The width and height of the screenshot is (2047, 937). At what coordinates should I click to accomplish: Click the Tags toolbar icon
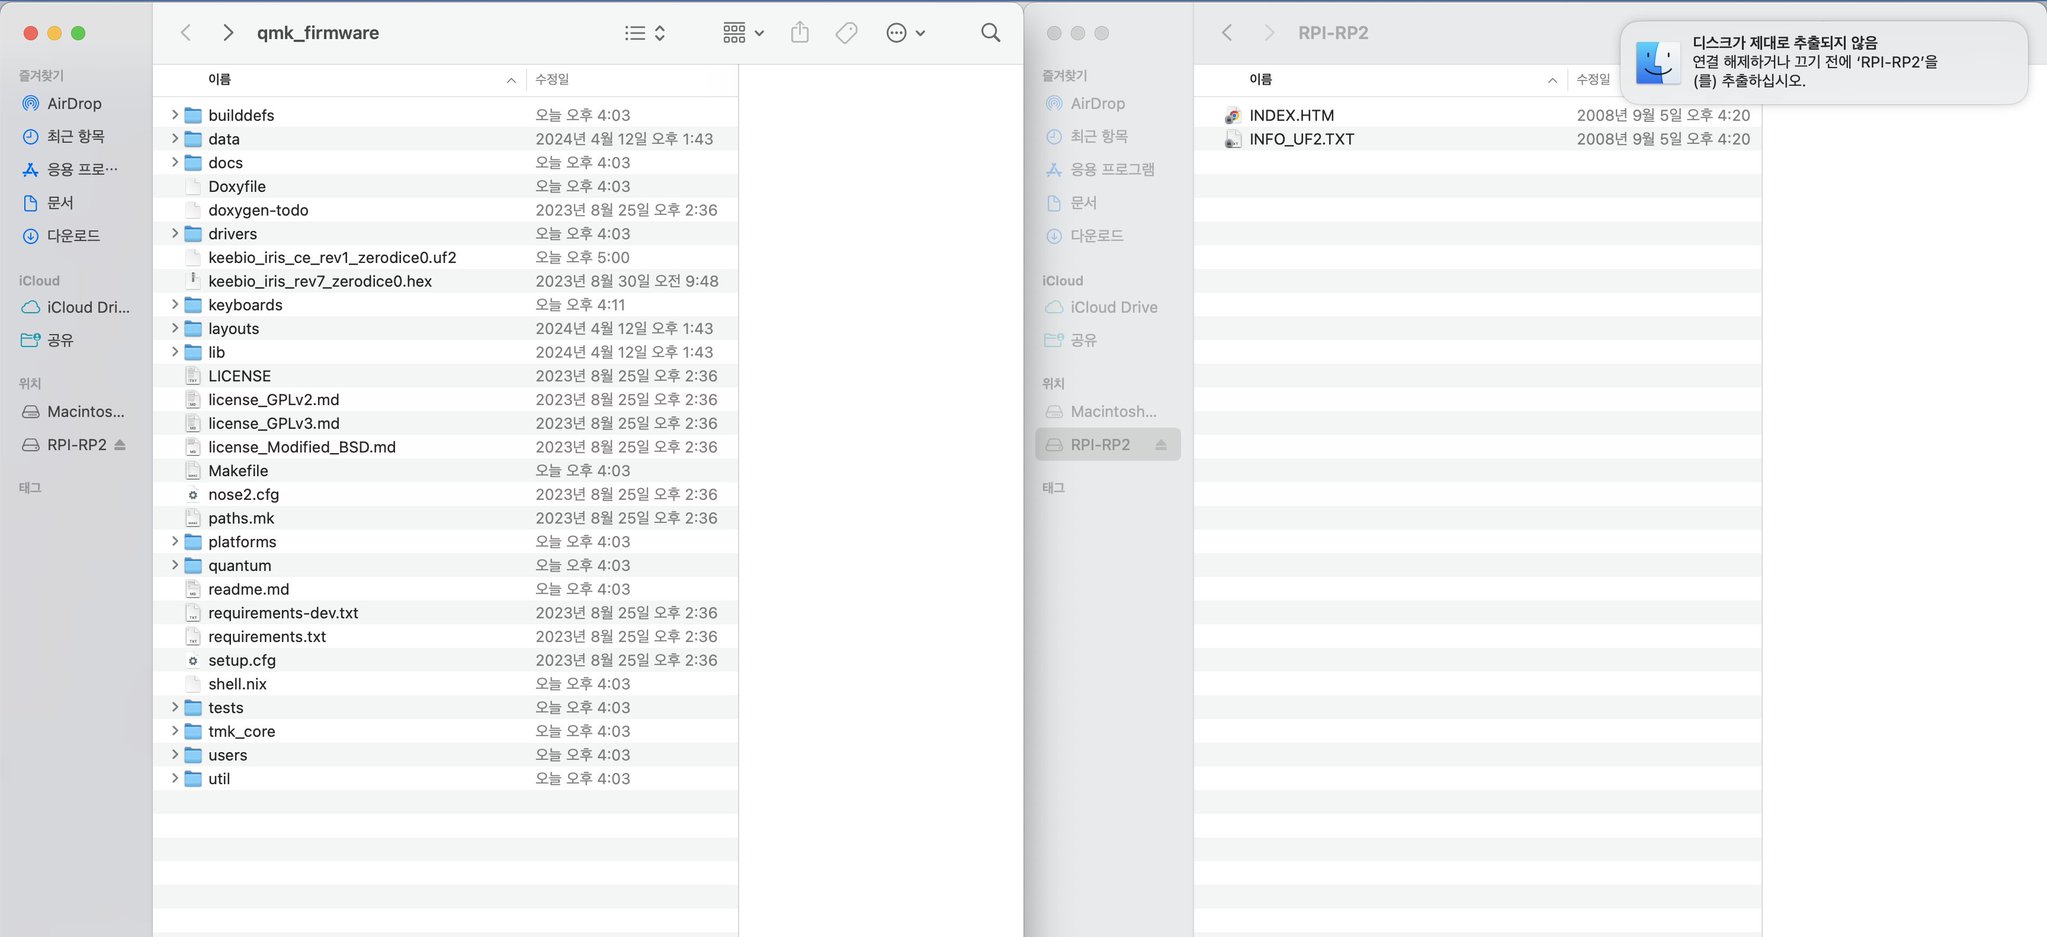[x=846, y=33]
